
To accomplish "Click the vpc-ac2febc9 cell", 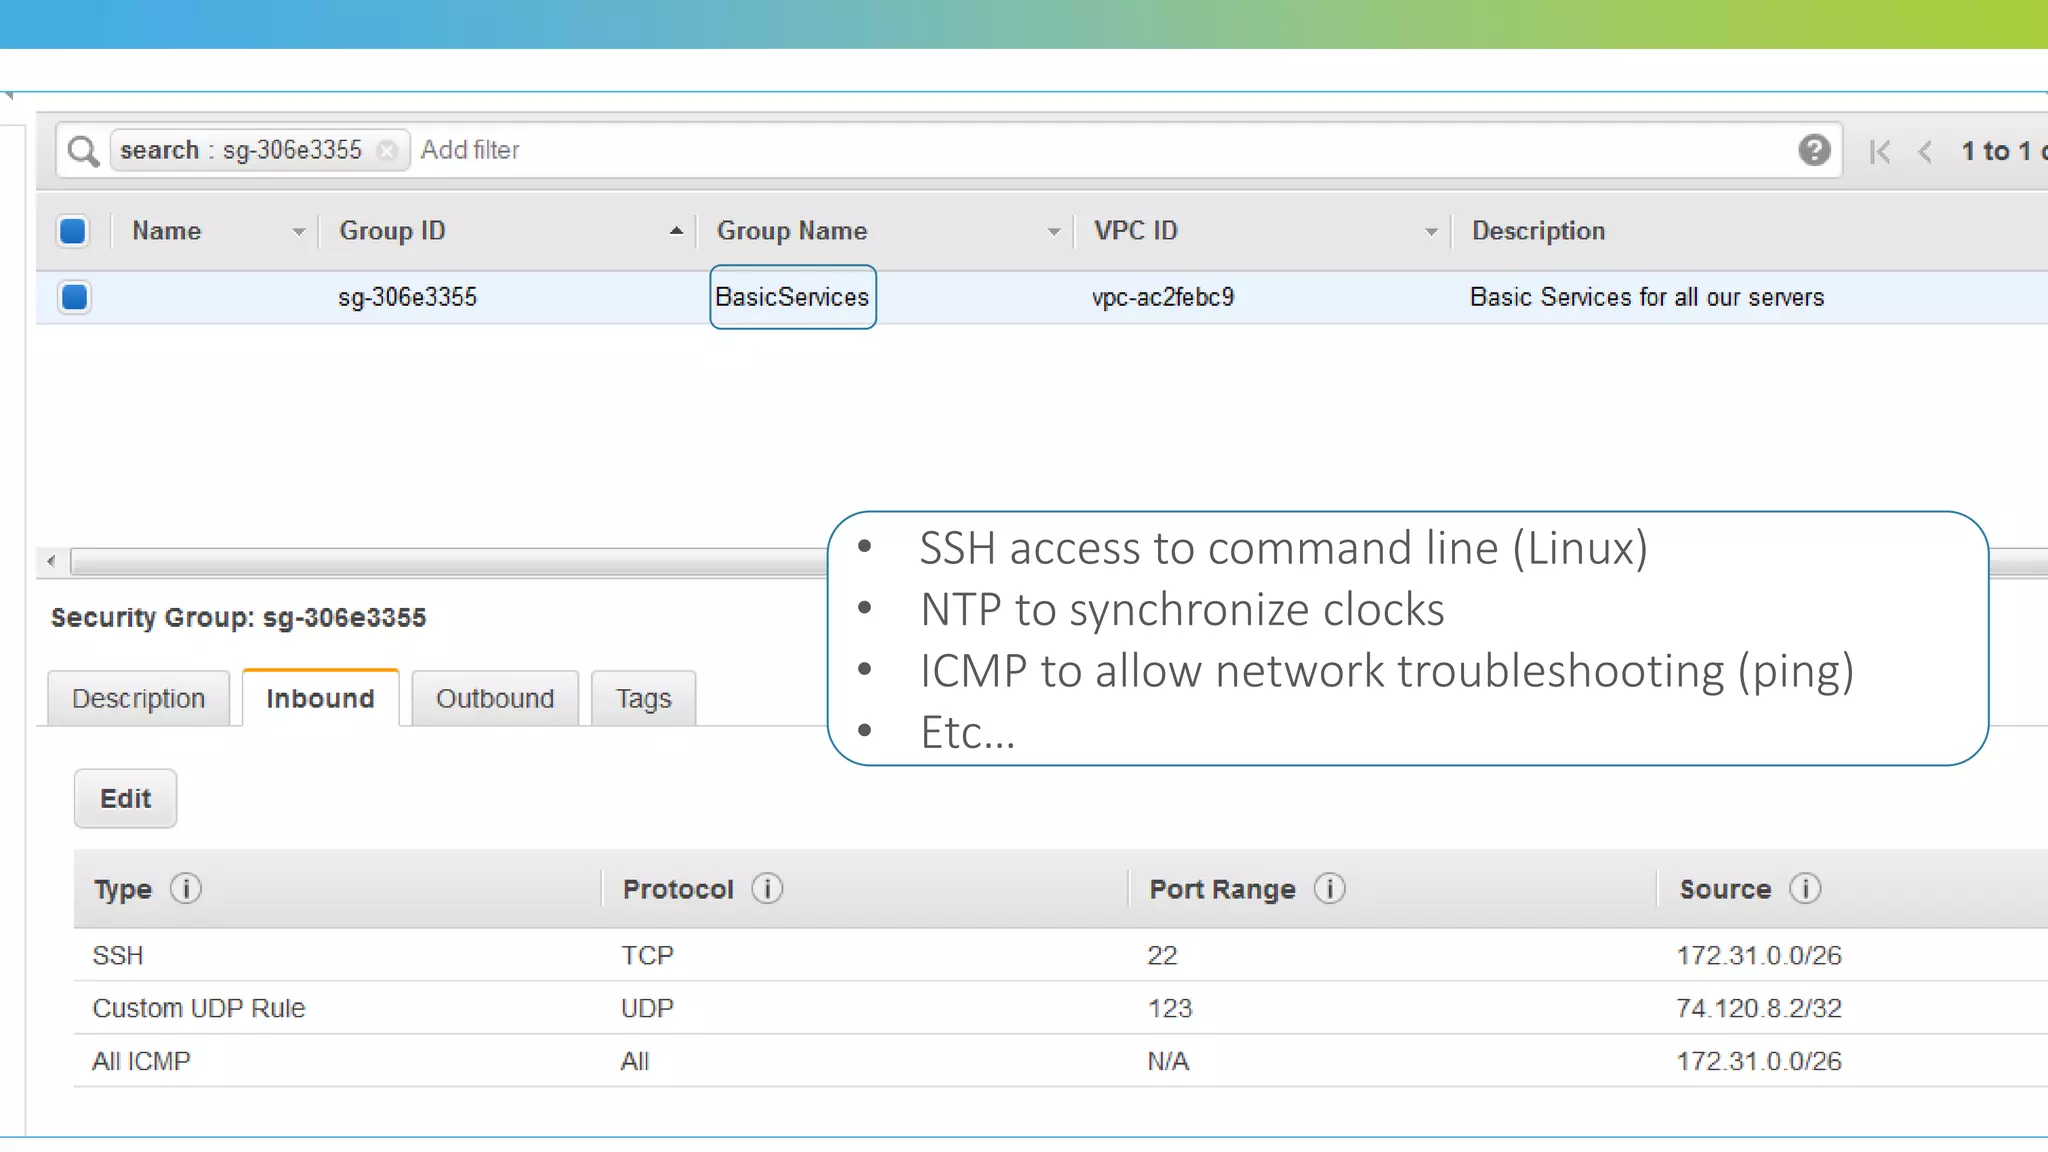I will click(x=1163, y=297).
